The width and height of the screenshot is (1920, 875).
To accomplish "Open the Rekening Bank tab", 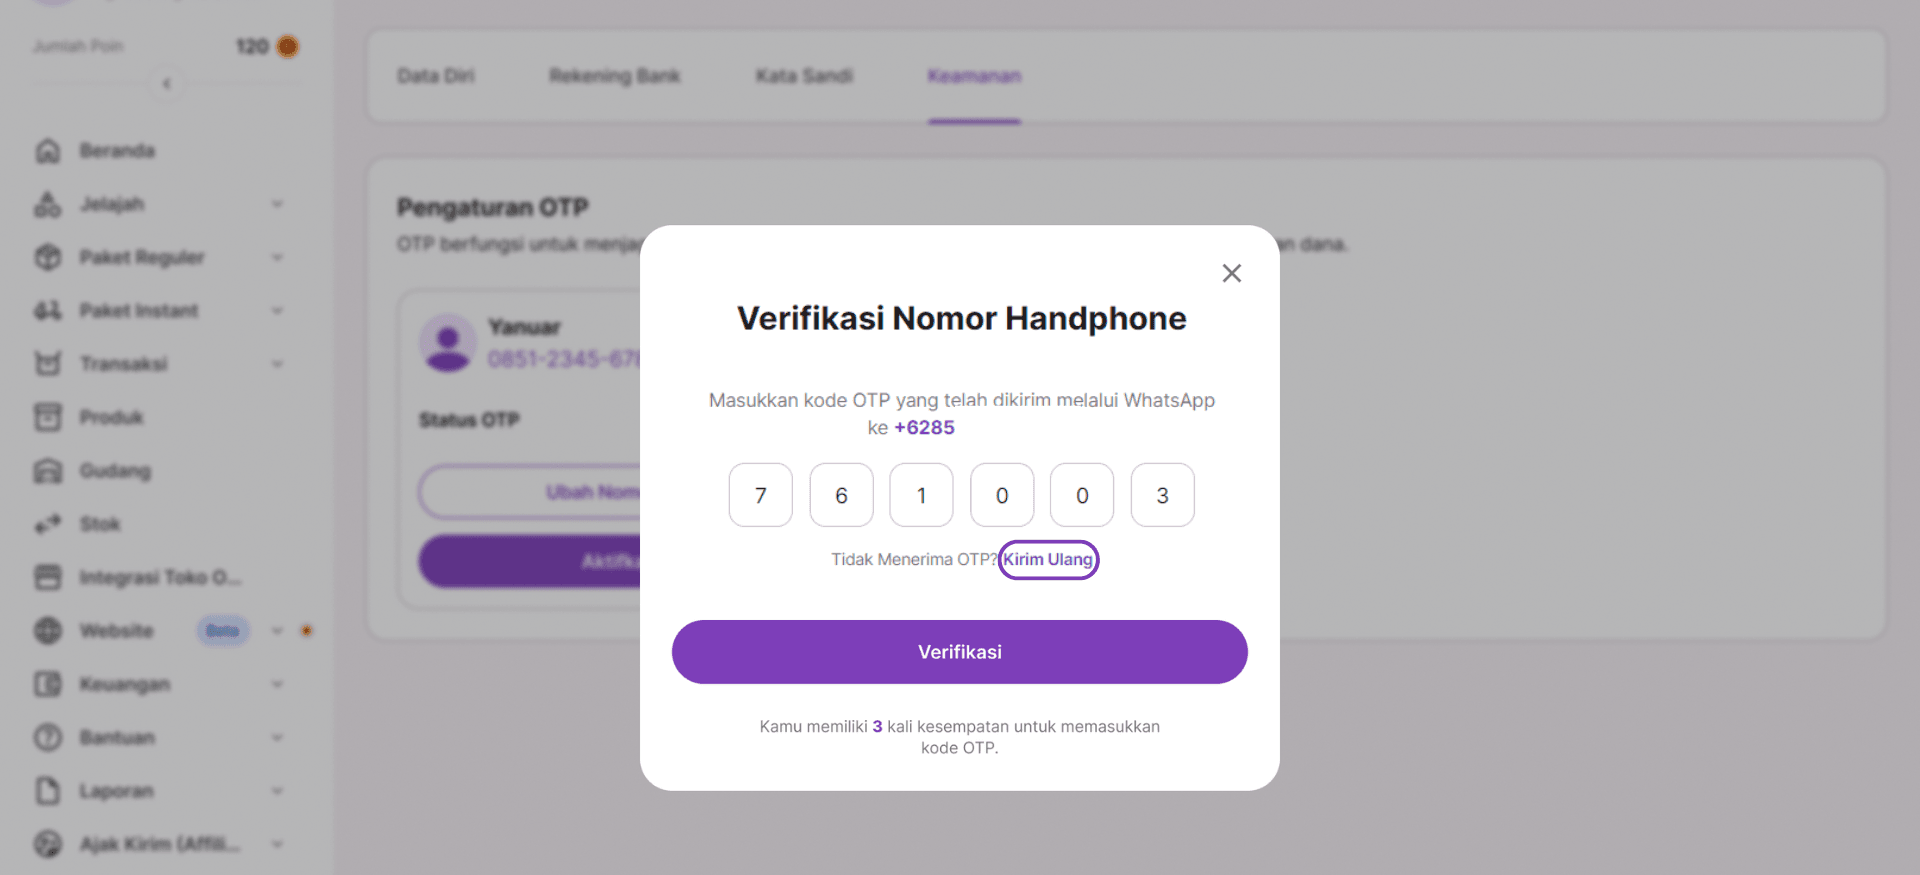I will point(614,76).
